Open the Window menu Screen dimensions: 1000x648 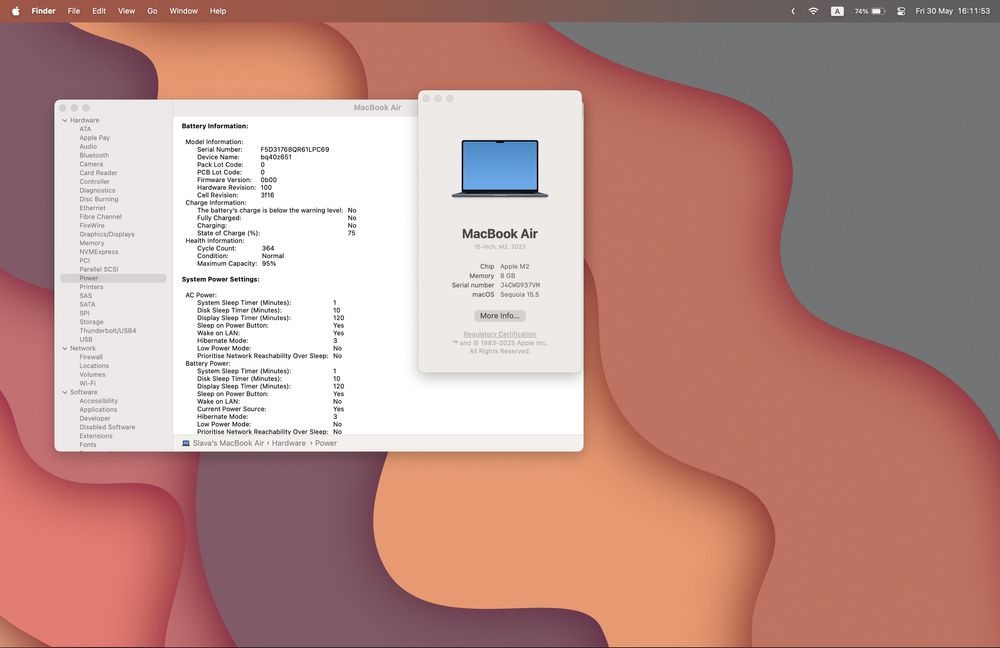[x=183, y=11]
